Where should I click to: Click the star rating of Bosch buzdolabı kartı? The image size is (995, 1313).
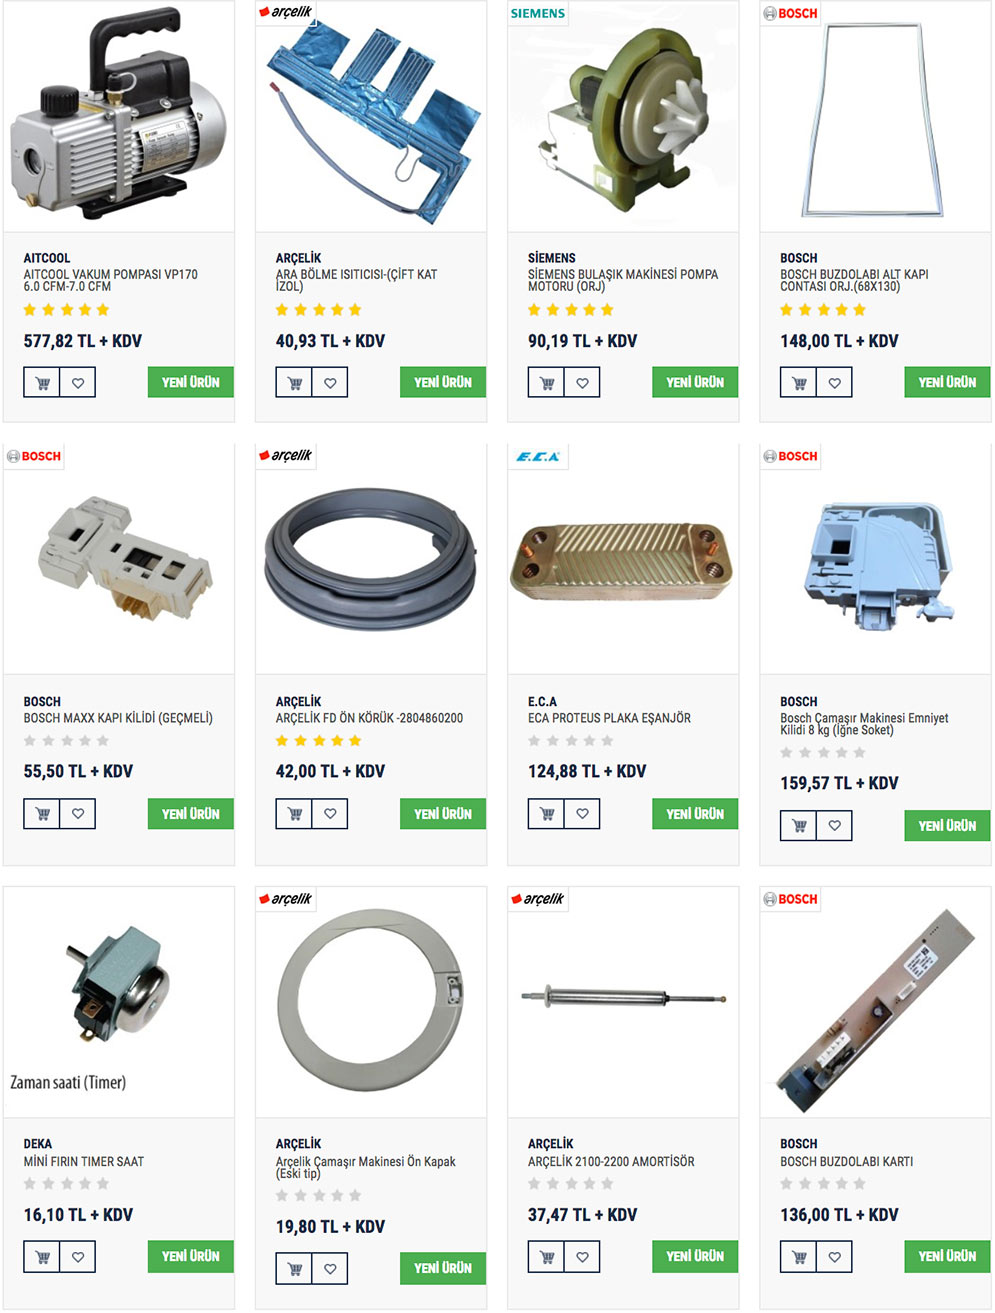pos(823,1184)
